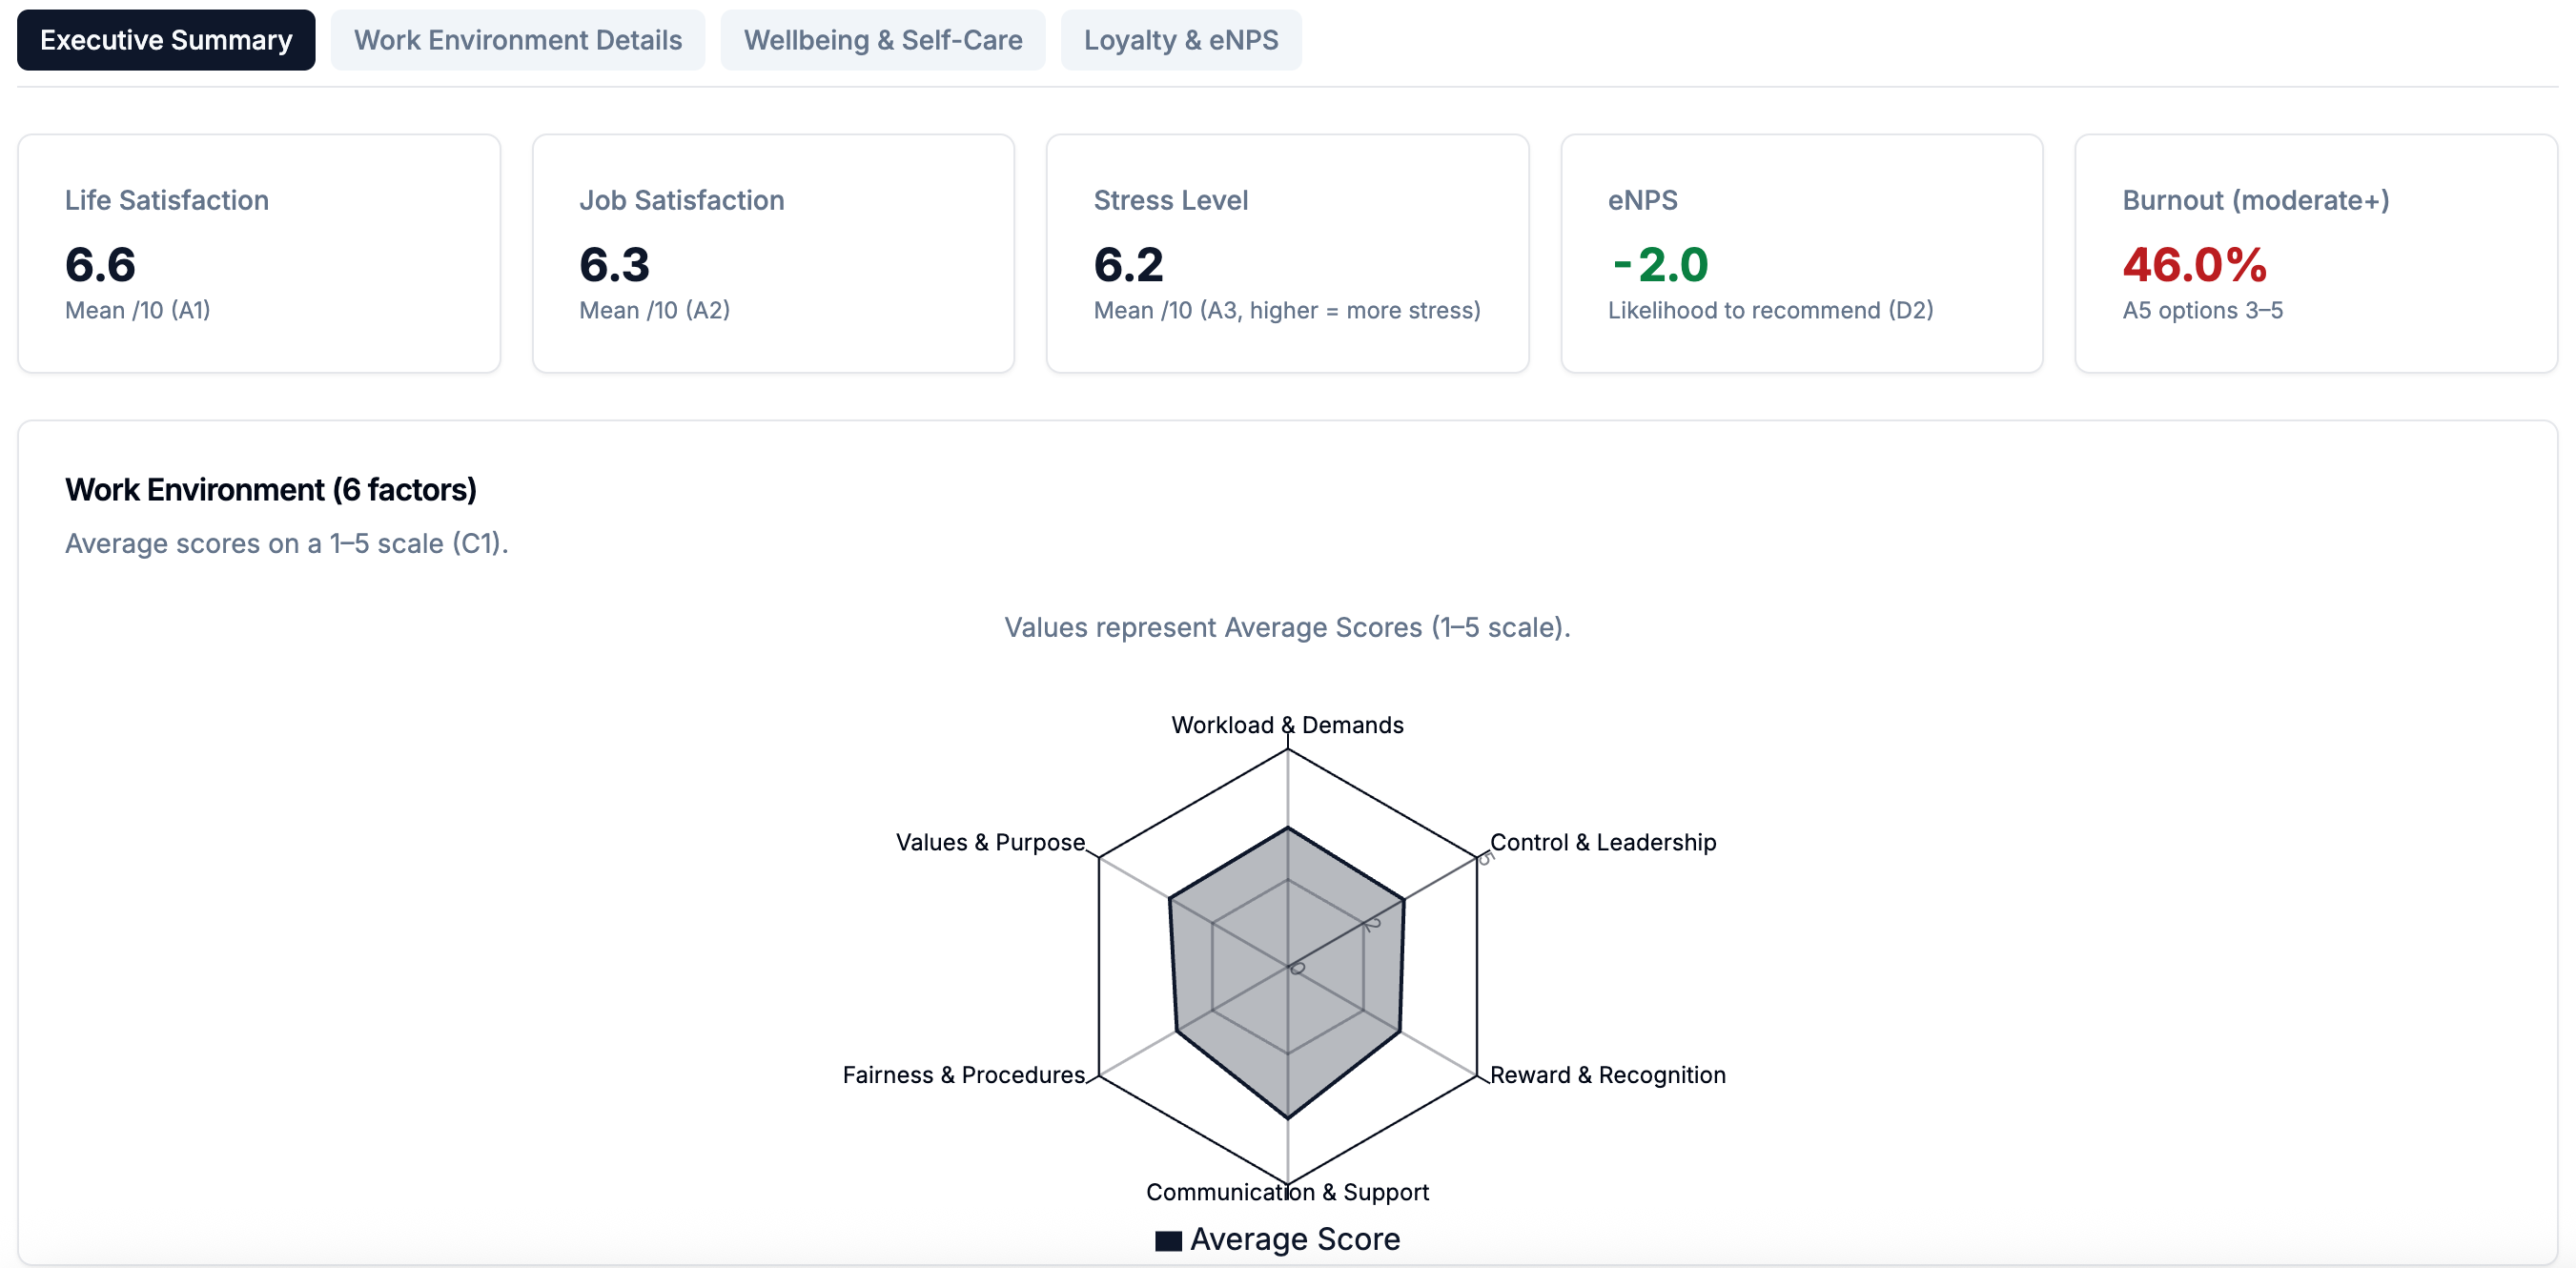2576x1268 pixels.
Task: Select the 6.2 stress level value
Action: point(1128,264)
